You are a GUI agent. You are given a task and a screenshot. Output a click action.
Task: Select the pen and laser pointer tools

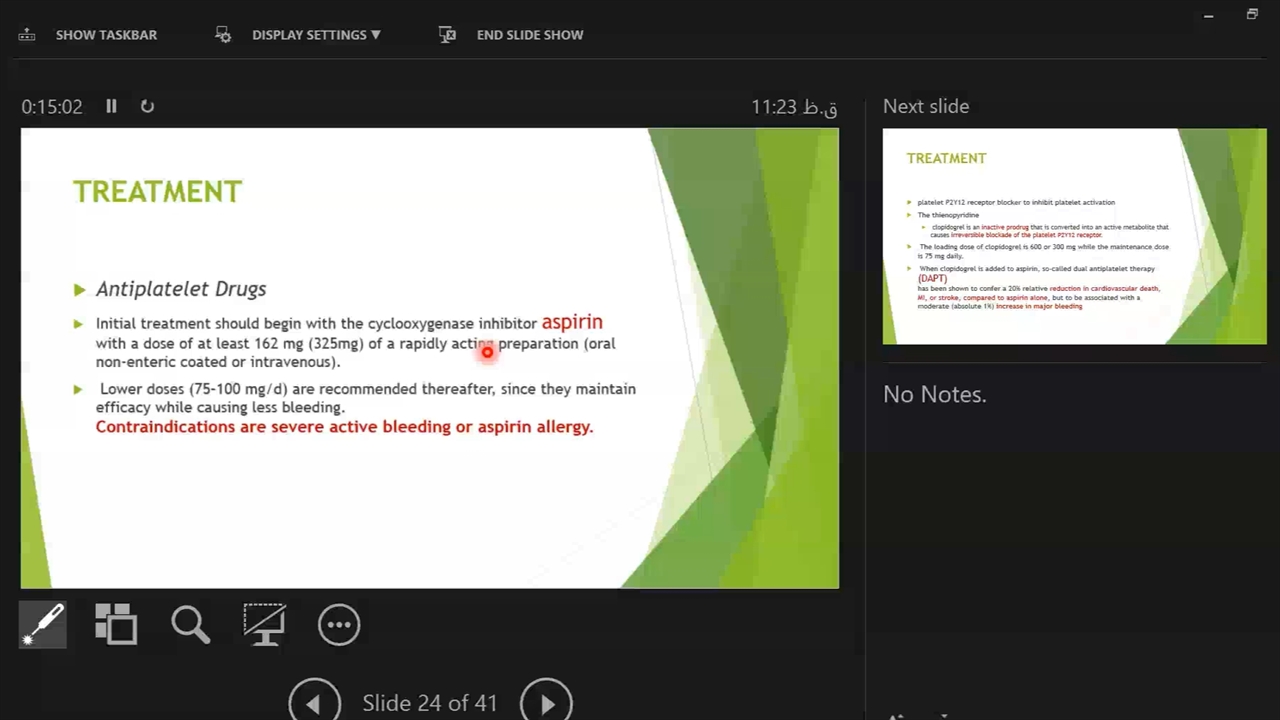pyautogui.click(x=43, y=625)
